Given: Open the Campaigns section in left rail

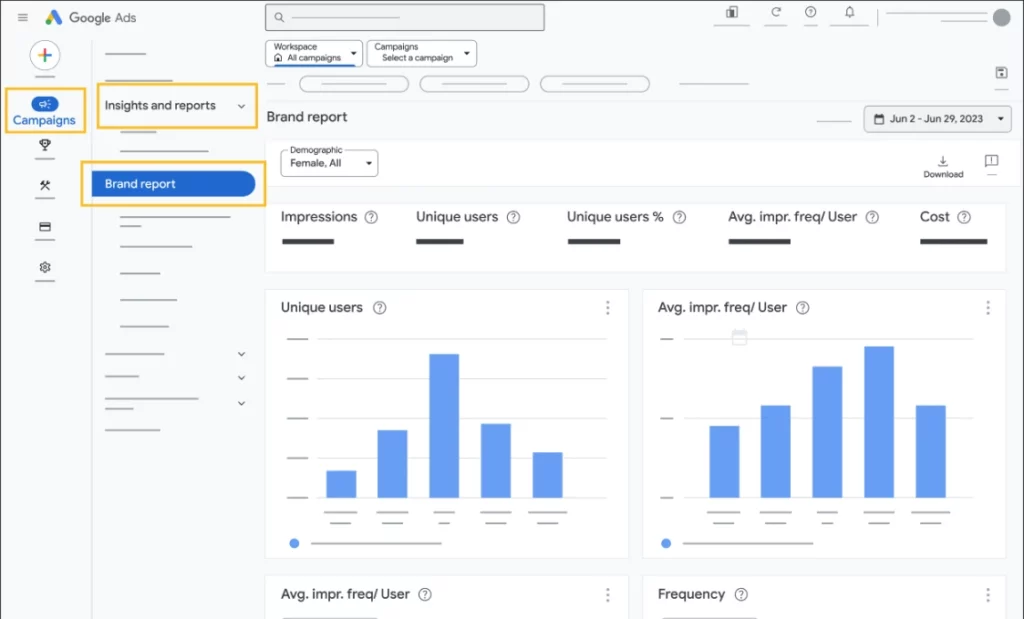Looking at the screenshot, I should [44, 111].
